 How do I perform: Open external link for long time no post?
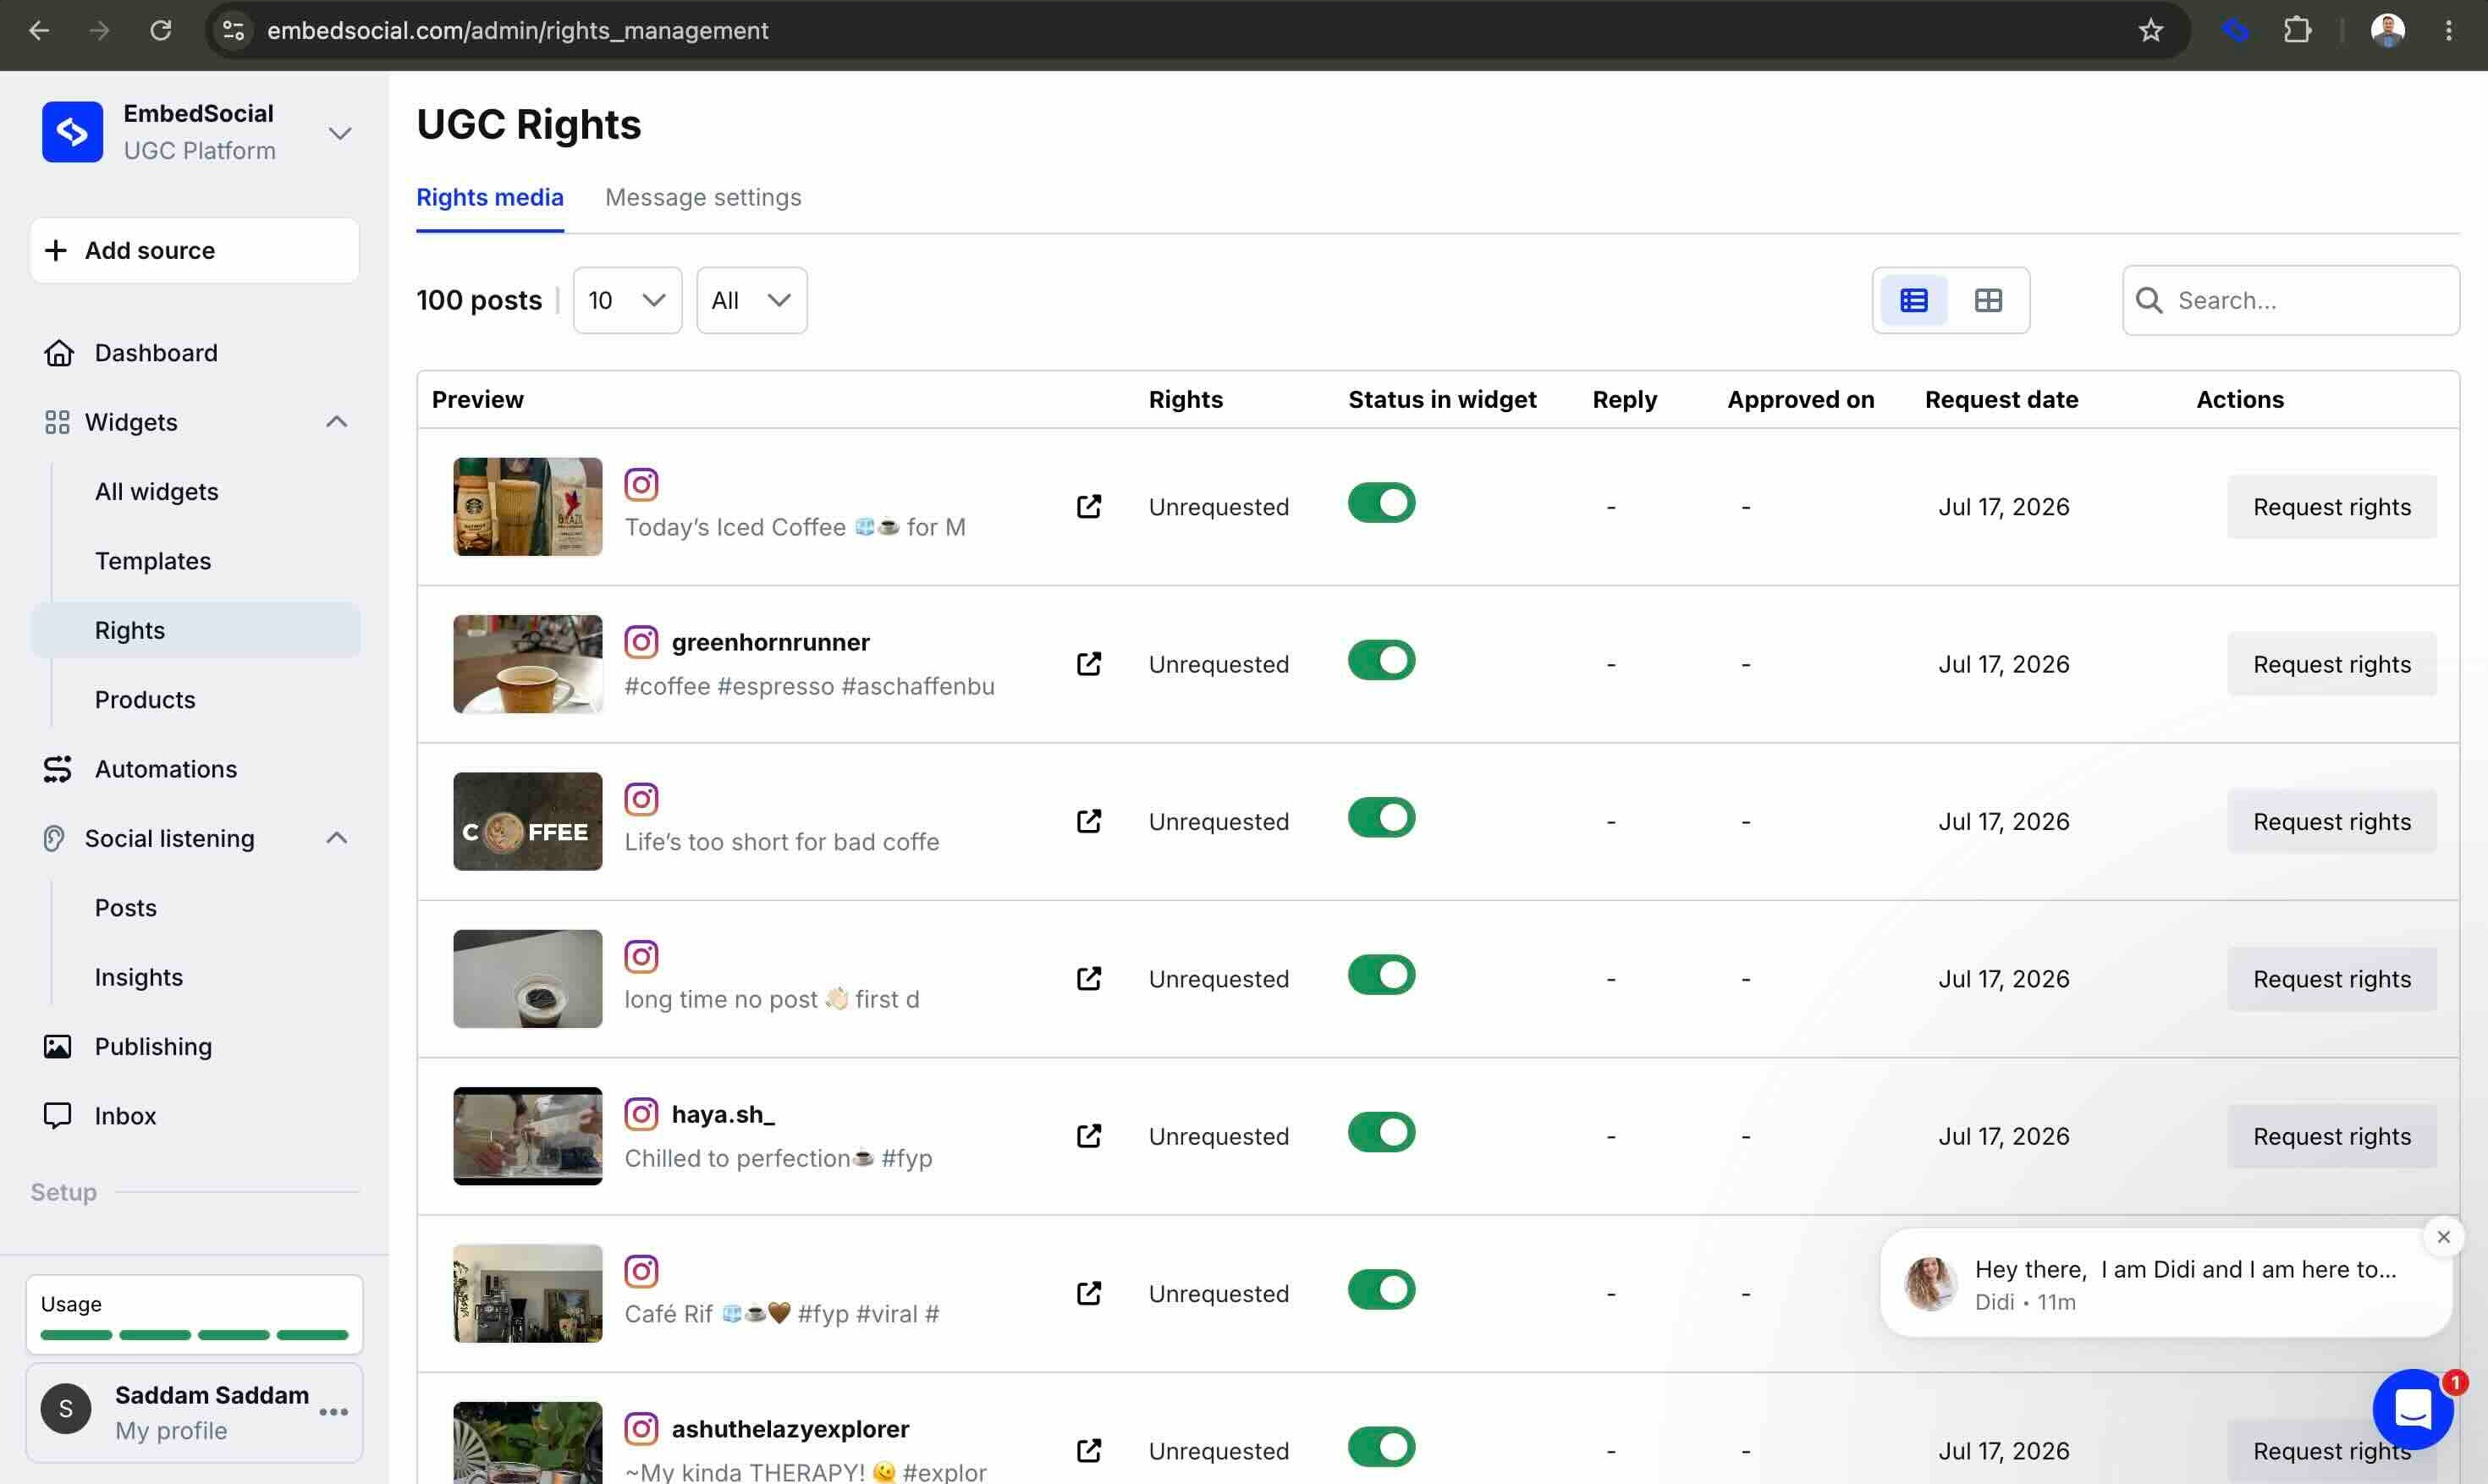click(1089, 978)
